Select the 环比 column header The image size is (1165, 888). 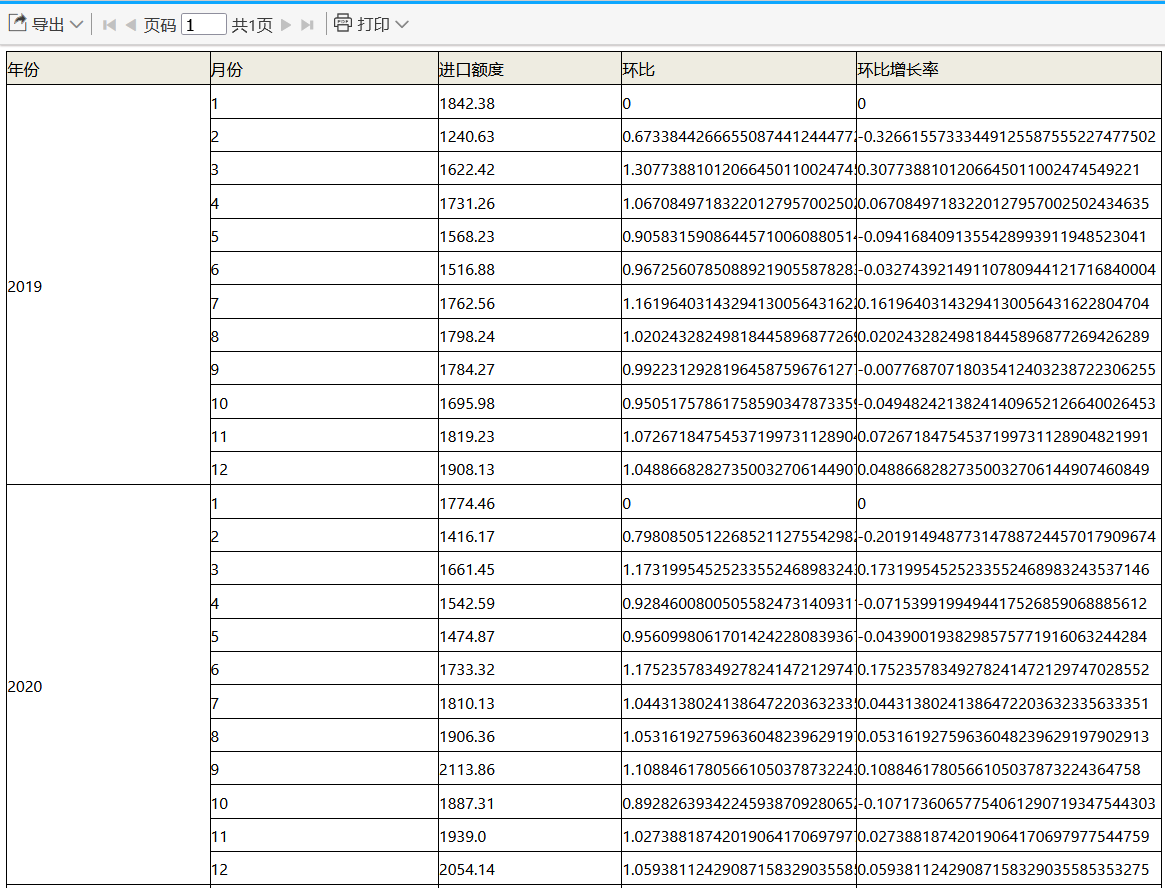coord(739,69)
